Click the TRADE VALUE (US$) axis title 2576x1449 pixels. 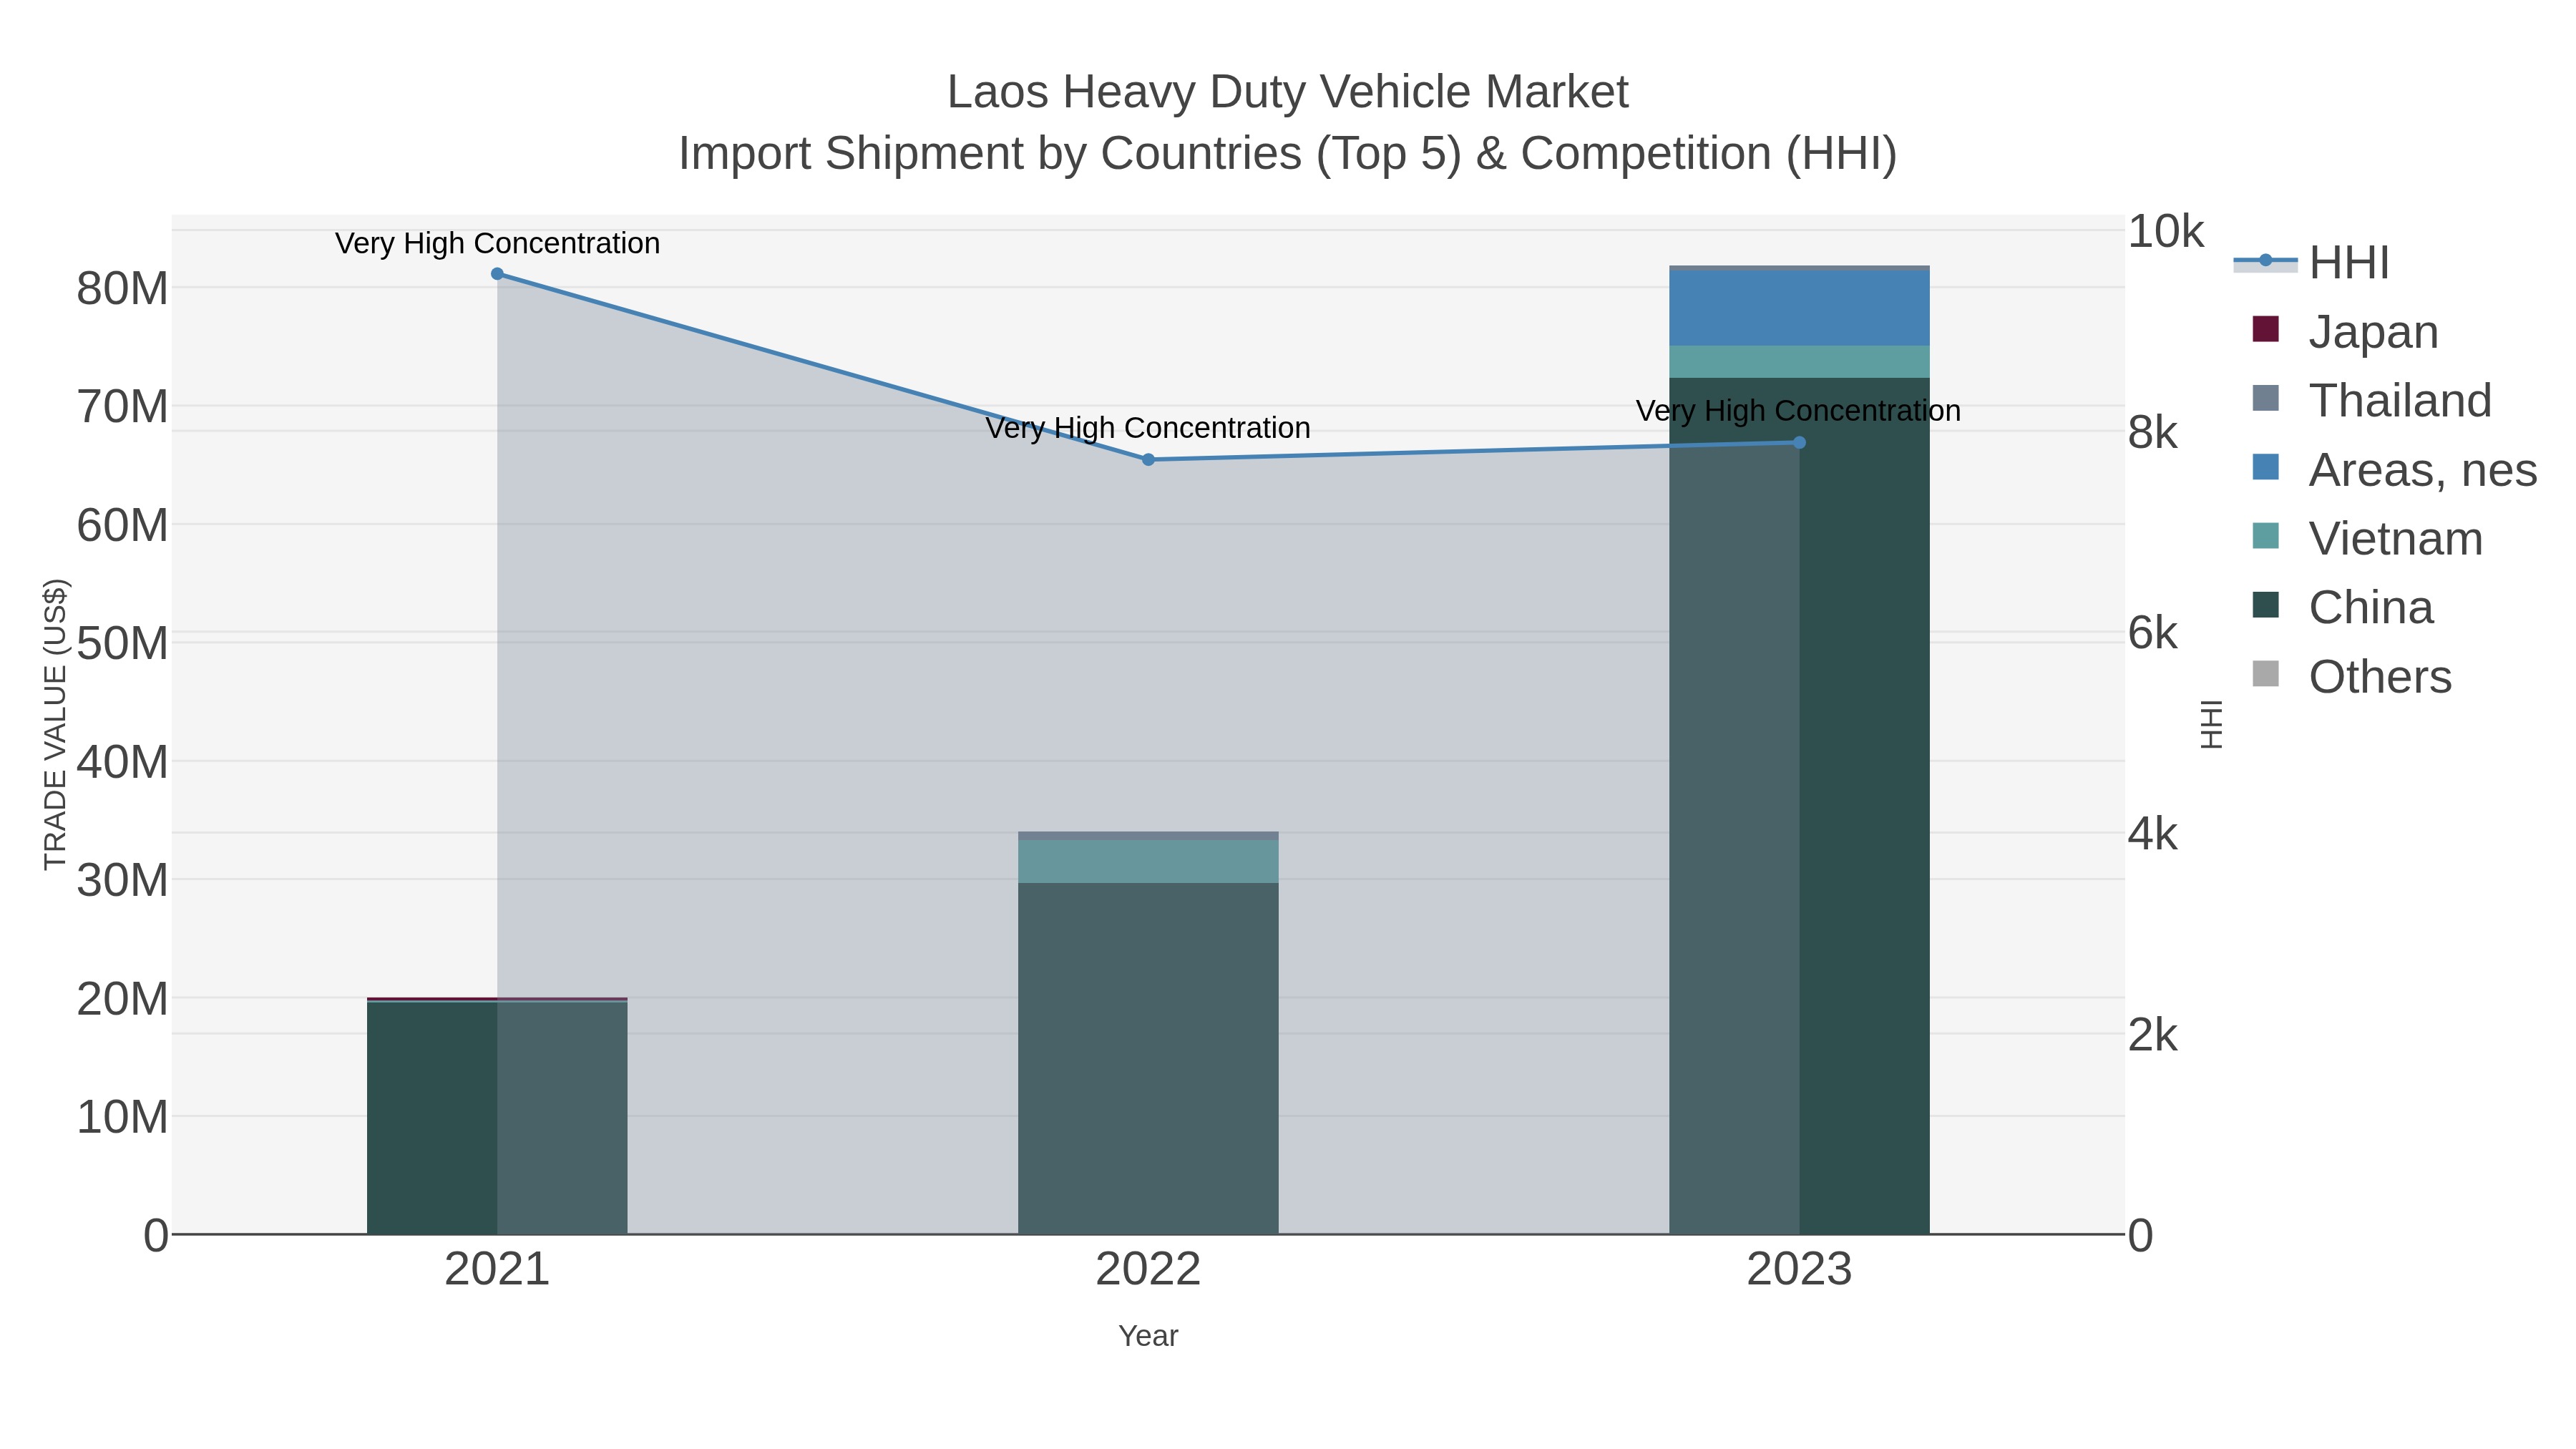pos(55,724)
